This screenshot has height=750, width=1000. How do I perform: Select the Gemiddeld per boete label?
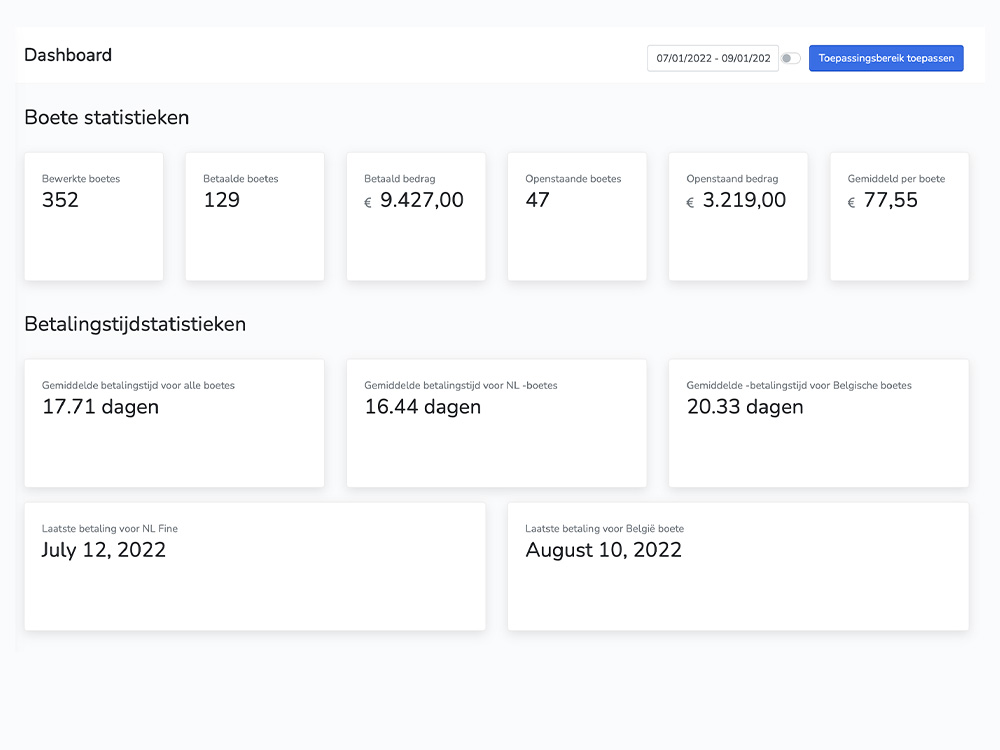[x=896, y=179]
